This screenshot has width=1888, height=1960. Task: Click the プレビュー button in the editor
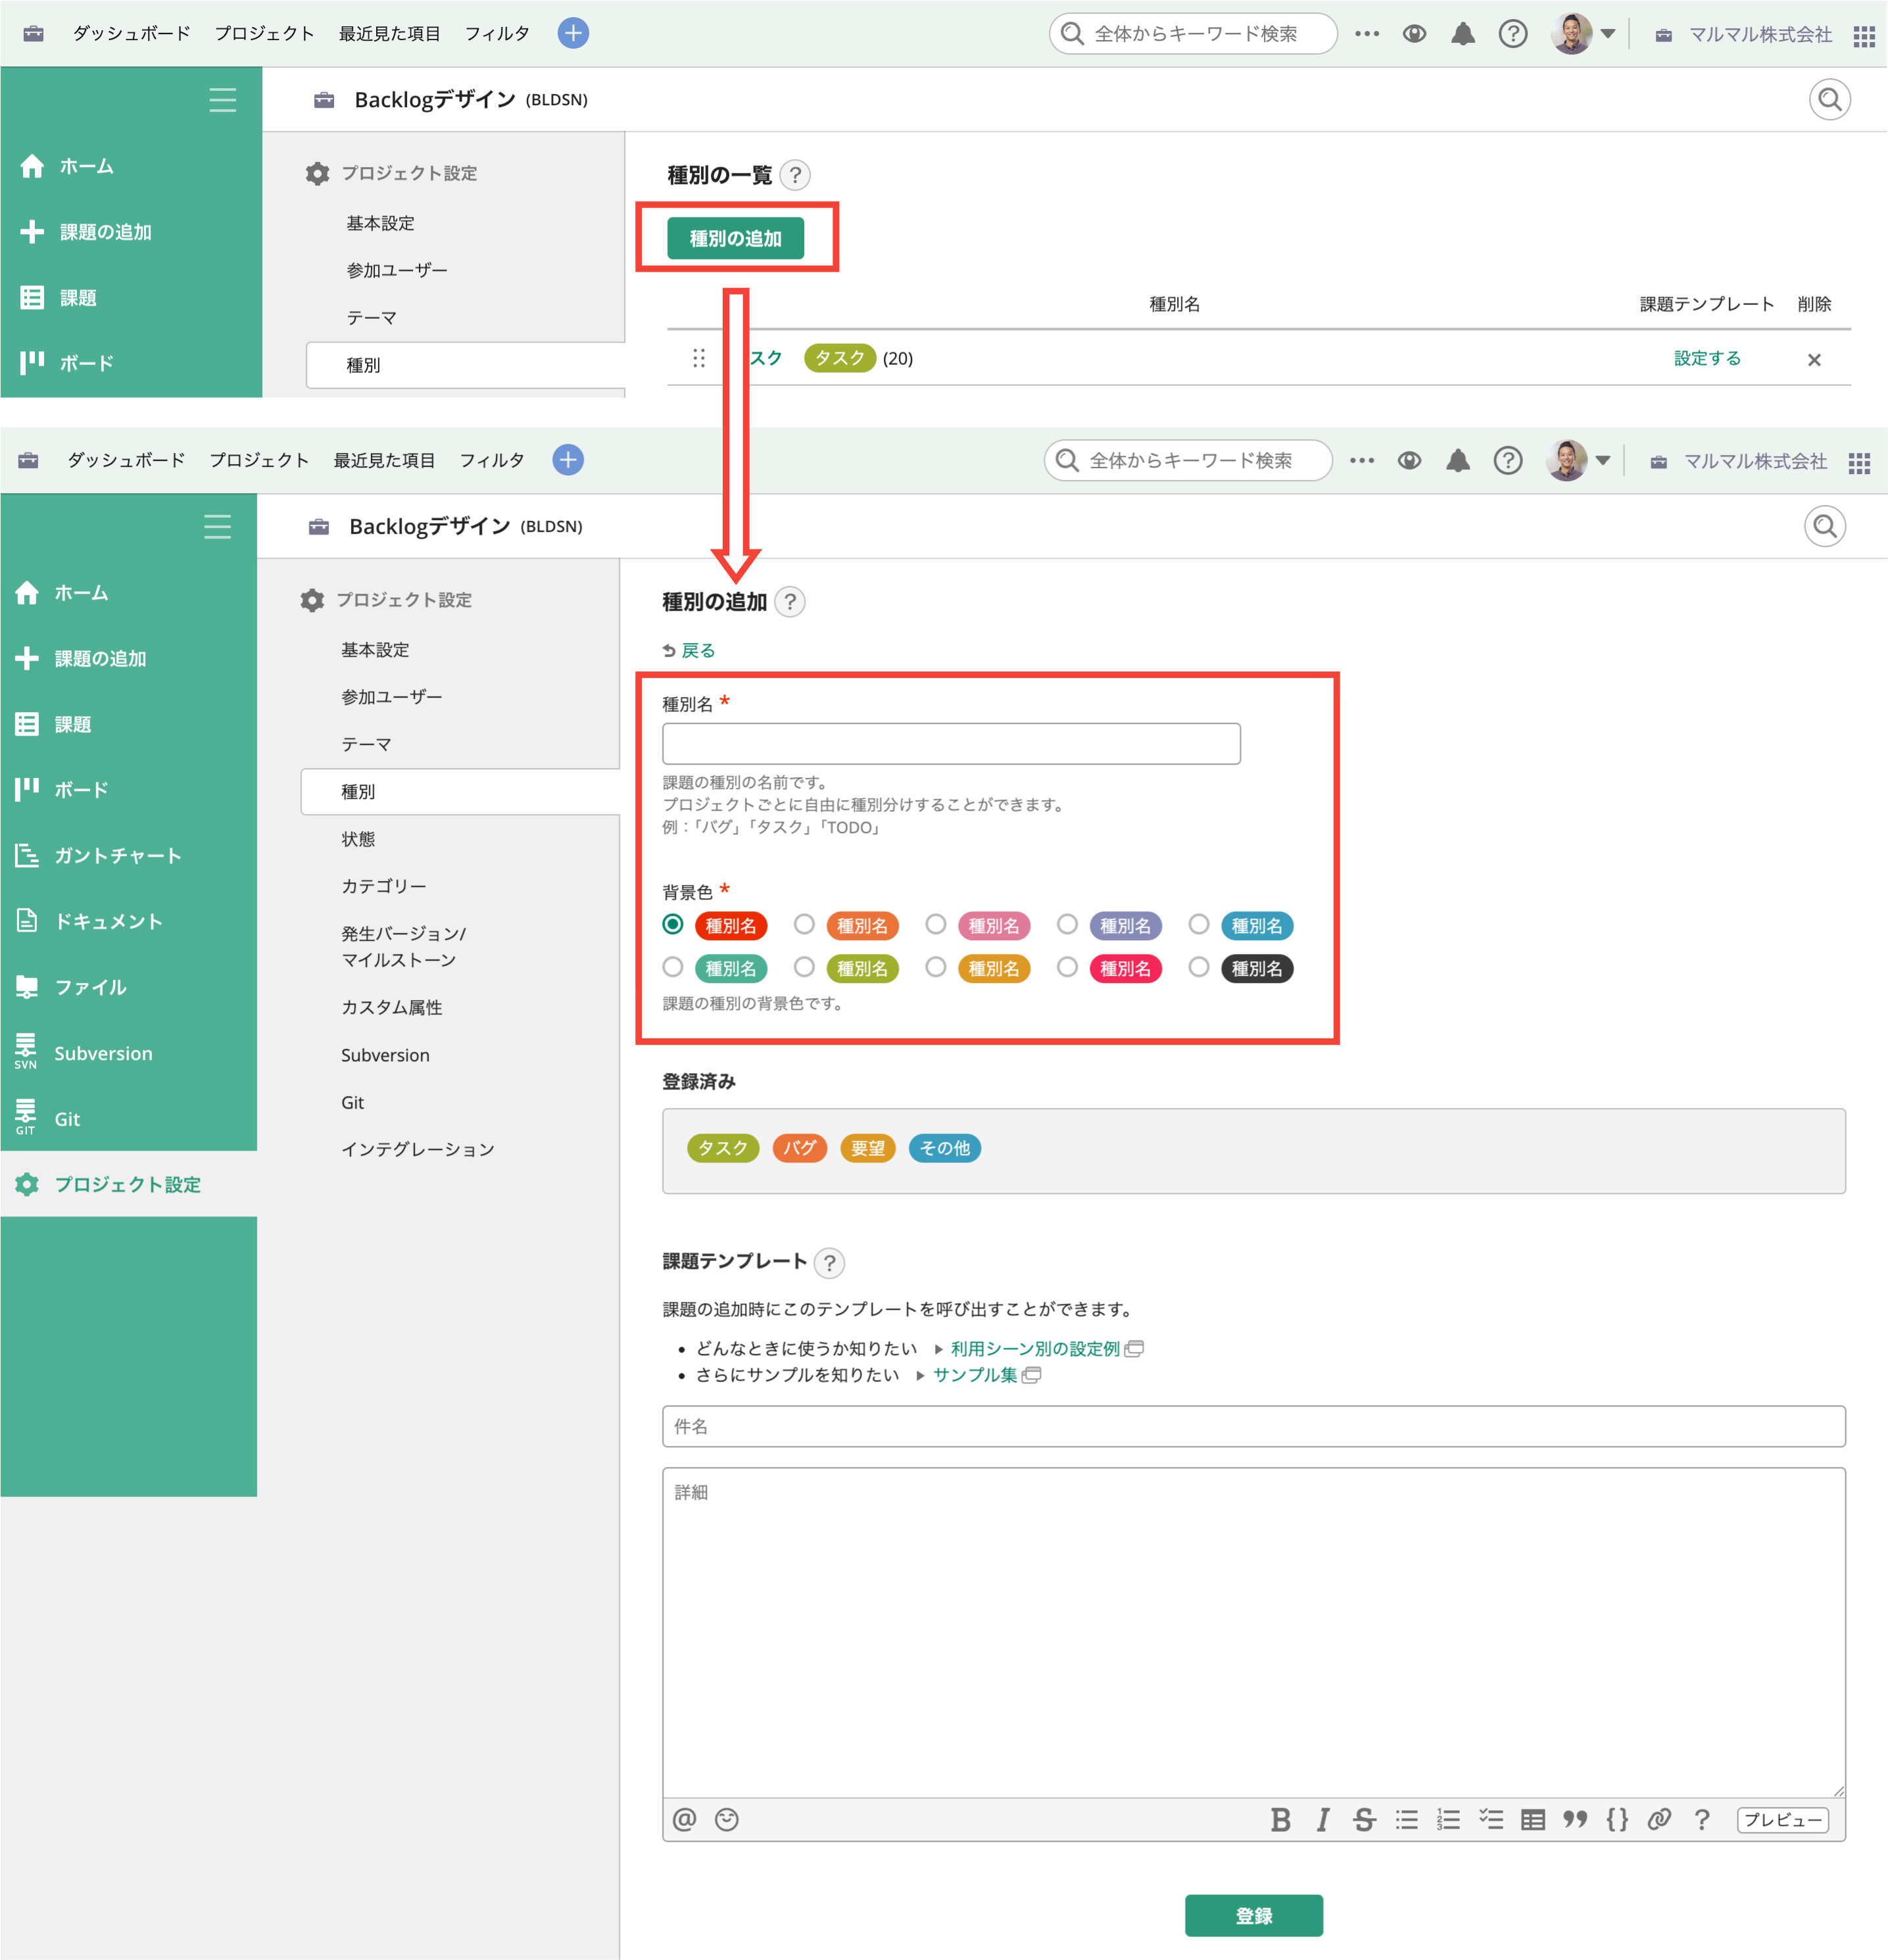[x=1783, y=1820]
